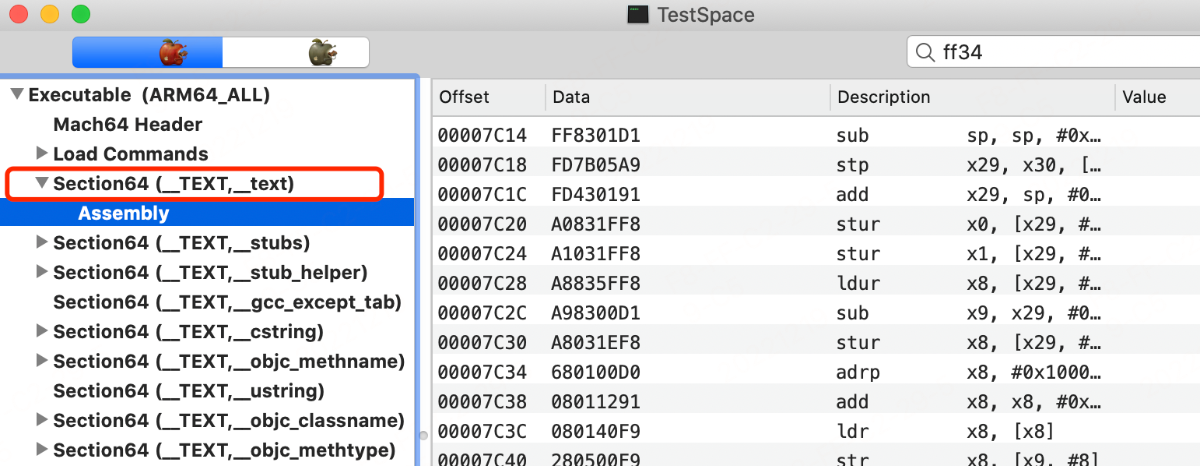Select Section64 (__TEXT,__ustring) entry
1200x466 pixels.
pyautogui.click(x=188, y=391)
